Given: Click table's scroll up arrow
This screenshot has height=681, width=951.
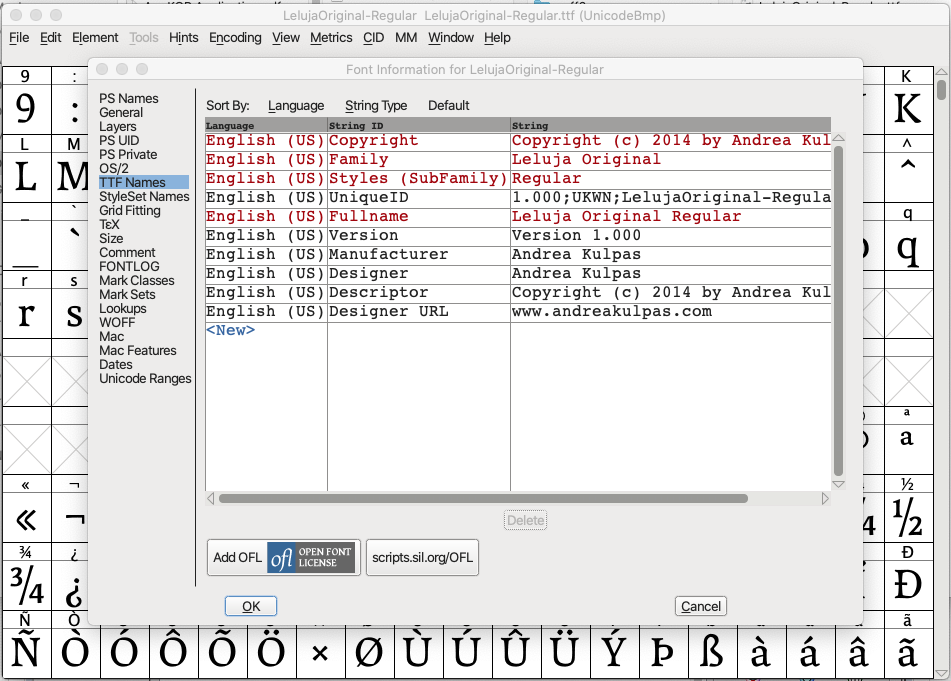Looking at the screenshot, I should [838, 138].
